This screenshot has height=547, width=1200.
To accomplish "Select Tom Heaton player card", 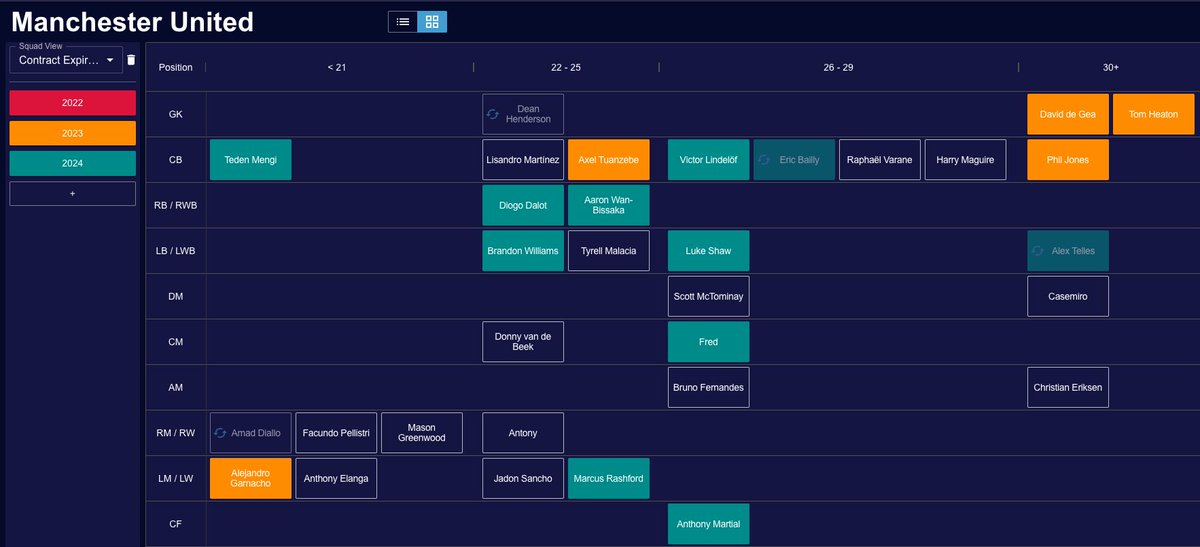I will (1153, 114).
